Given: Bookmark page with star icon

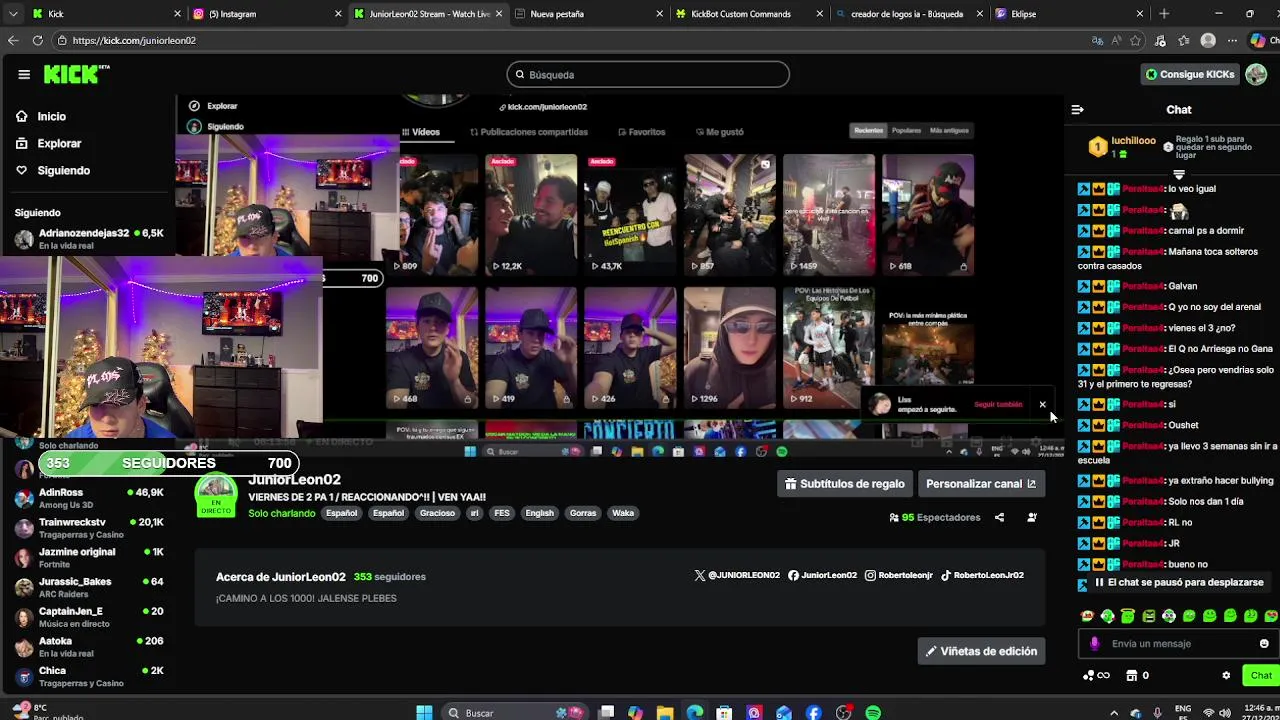Looking at the screenshot, I should 1135,41.
